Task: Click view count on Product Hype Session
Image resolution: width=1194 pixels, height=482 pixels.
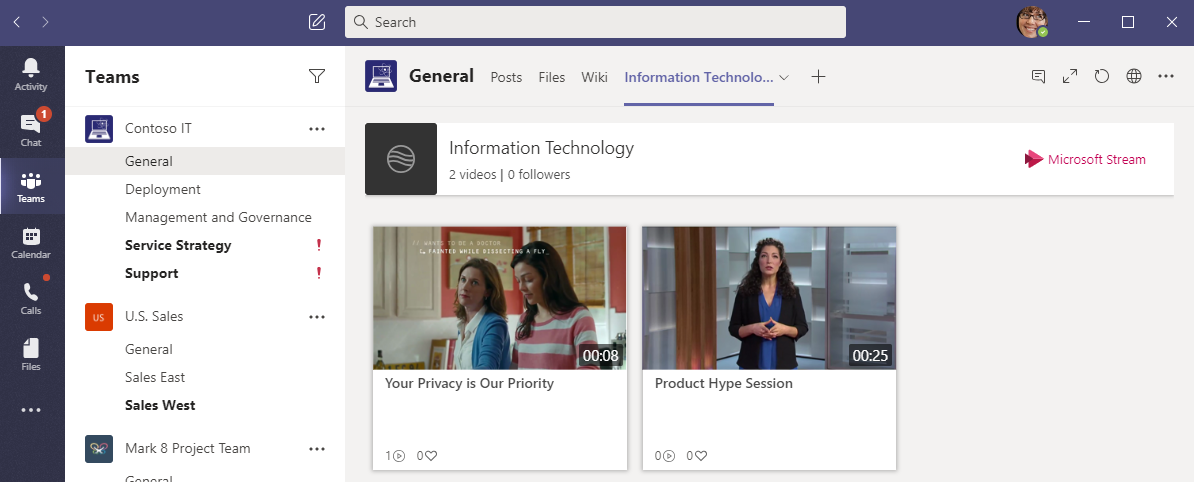Action: 665,455
